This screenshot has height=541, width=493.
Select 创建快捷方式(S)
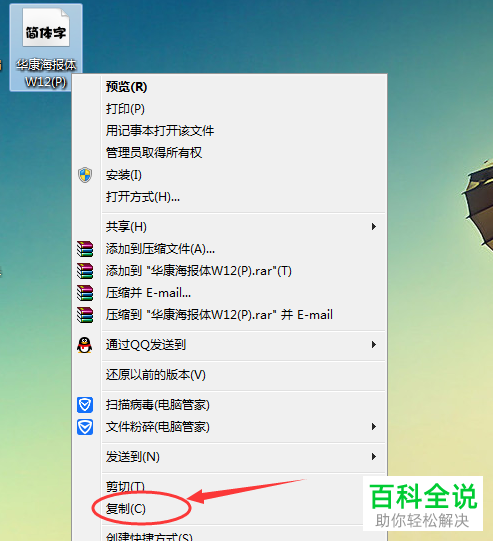(x=149, y=537)
